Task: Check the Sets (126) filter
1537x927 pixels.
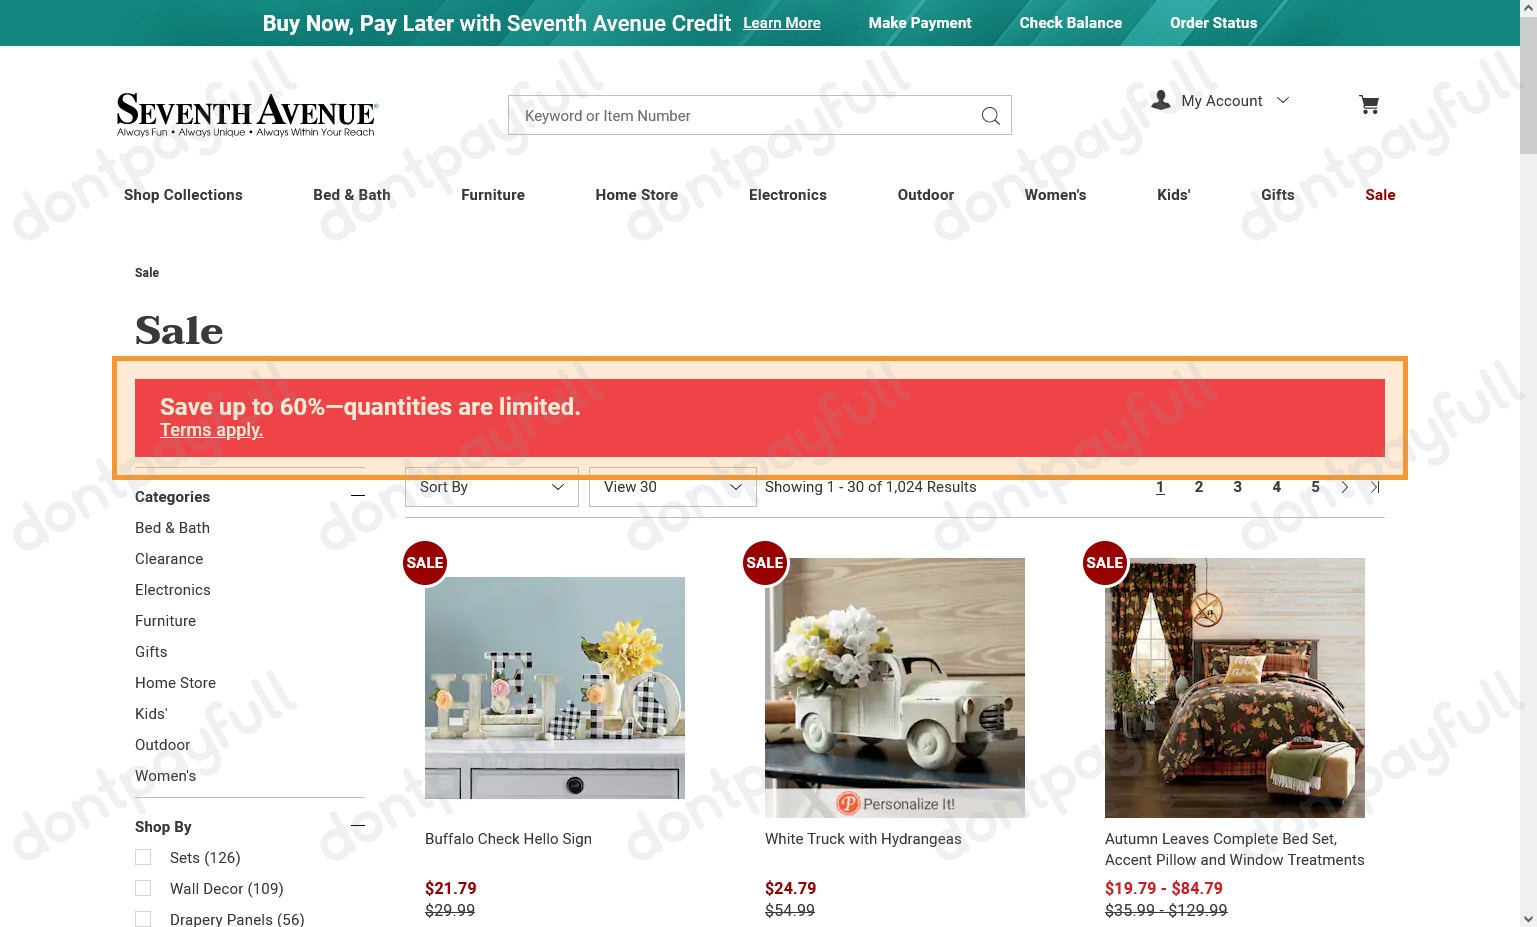Action: tap(143, 858)
